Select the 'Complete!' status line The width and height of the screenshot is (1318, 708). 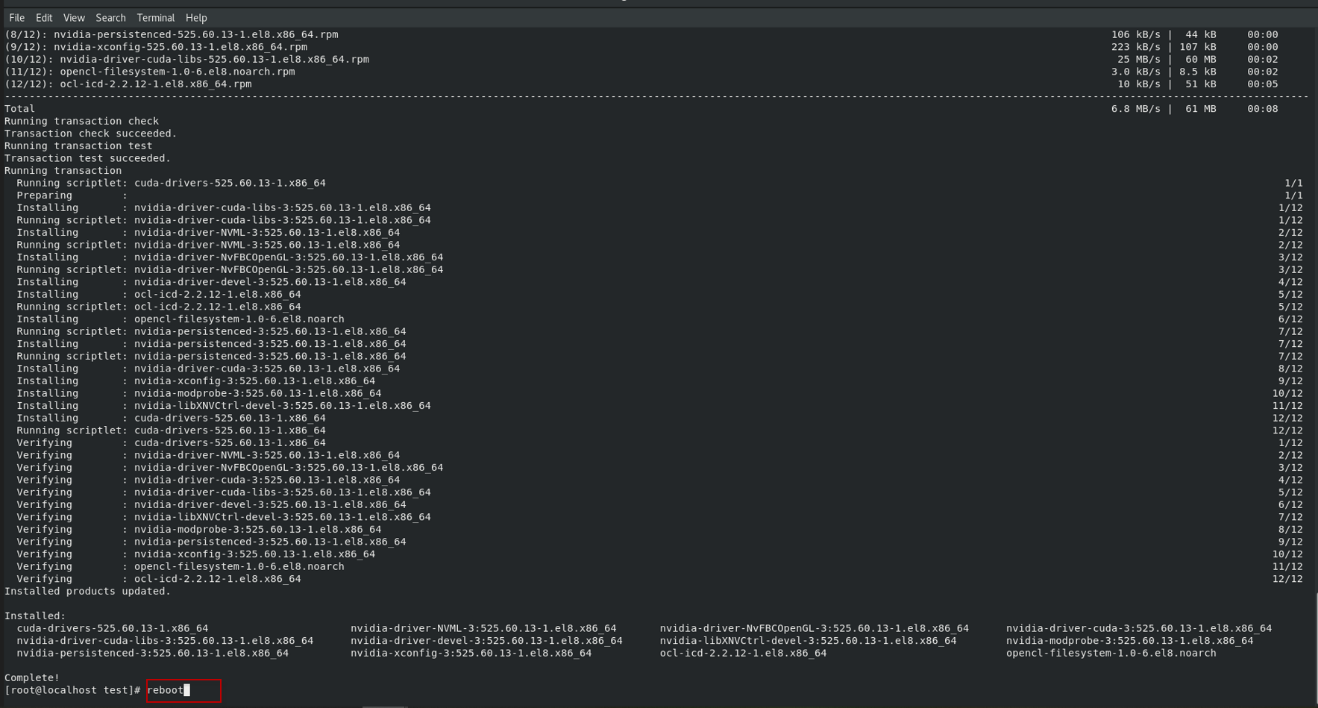pyautogui.click(x=32, y=677)
